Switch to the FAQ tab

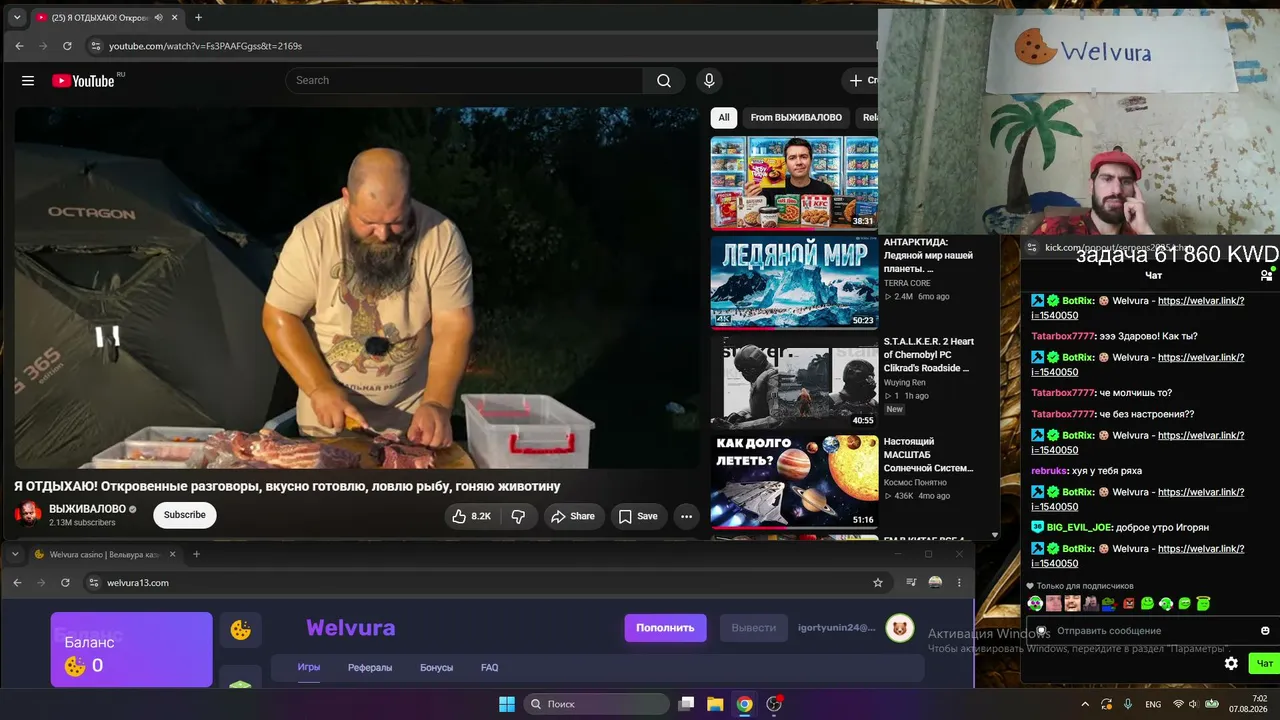tap(490, 667)
